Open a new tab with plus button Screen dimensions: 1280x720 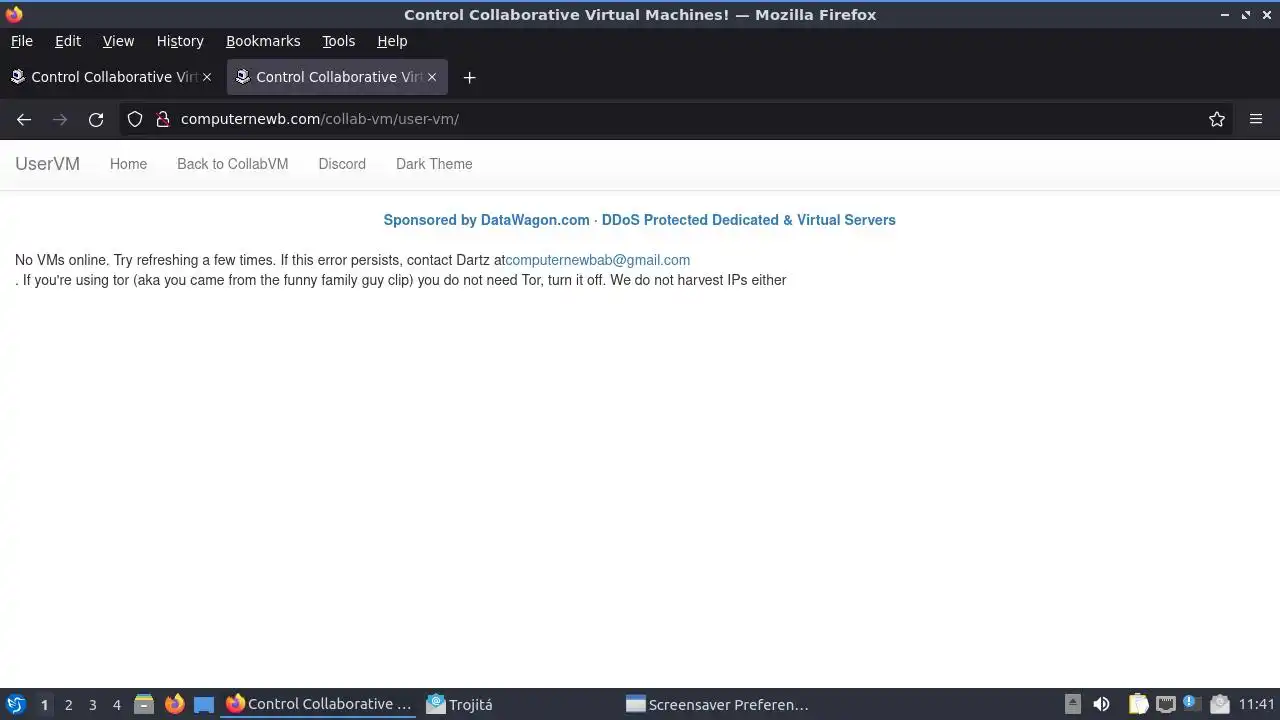click(469, 77)
